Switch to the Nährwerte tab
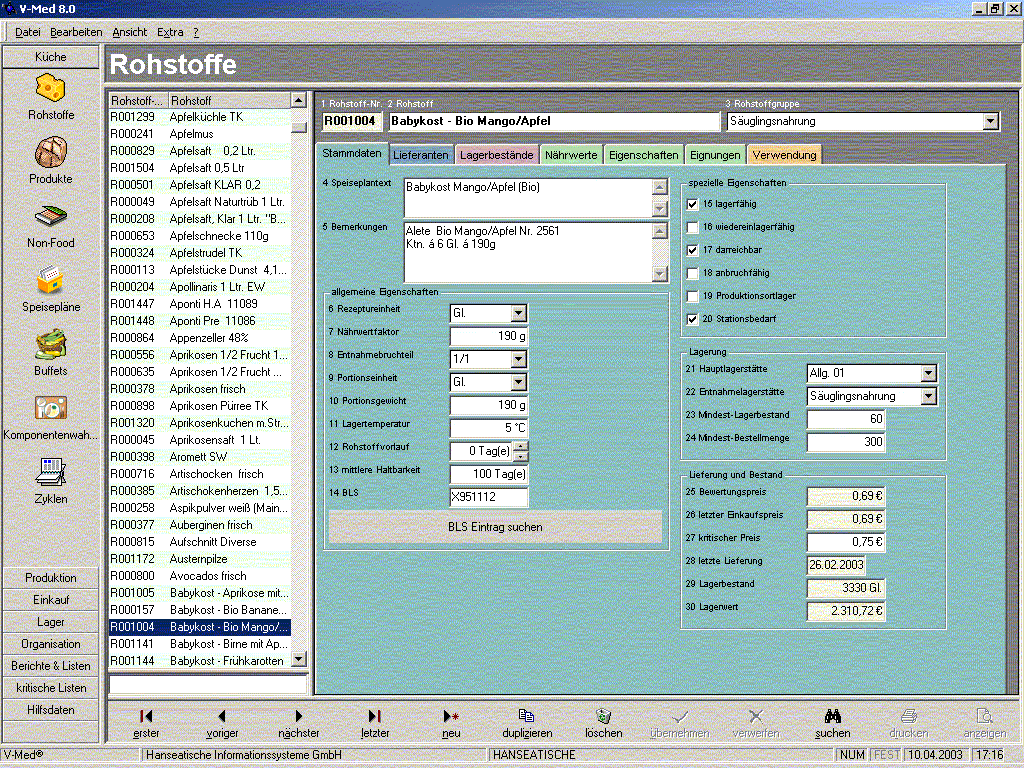1024x768 pixels. coord(571,155)
